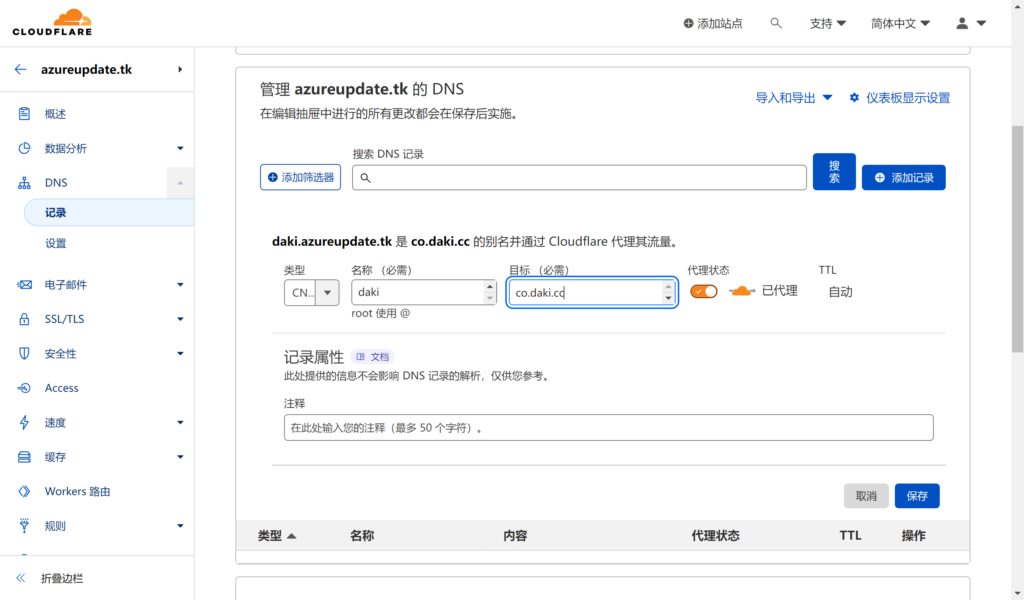Click the back arrow beside azureupdate.tk
This screenshot has width=1024, height=600.
[x=20, y=70]
